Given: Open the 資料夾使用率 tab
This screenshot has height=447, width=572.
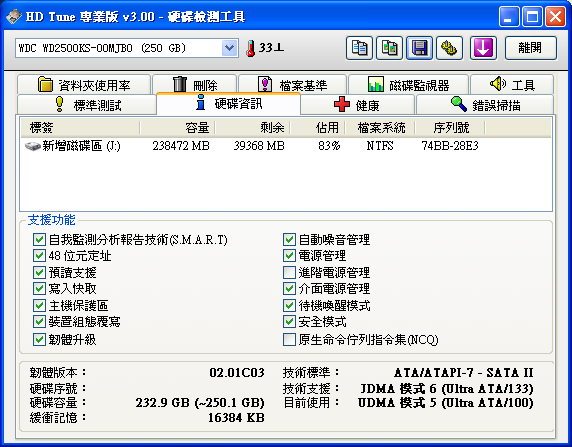Looking at the screenshot, I should [84, 85].
